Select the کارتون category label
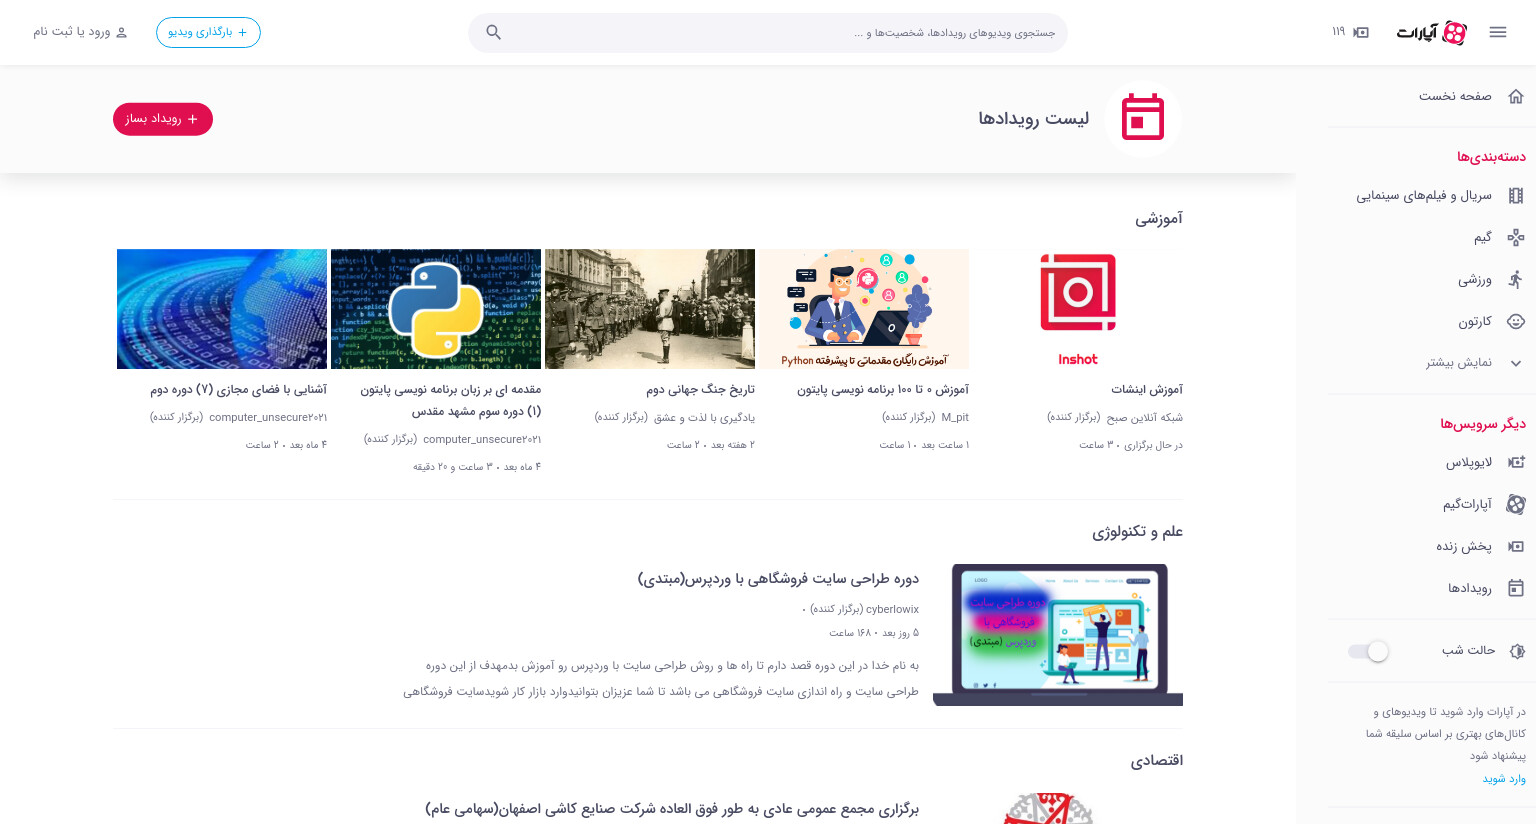 1475,321
